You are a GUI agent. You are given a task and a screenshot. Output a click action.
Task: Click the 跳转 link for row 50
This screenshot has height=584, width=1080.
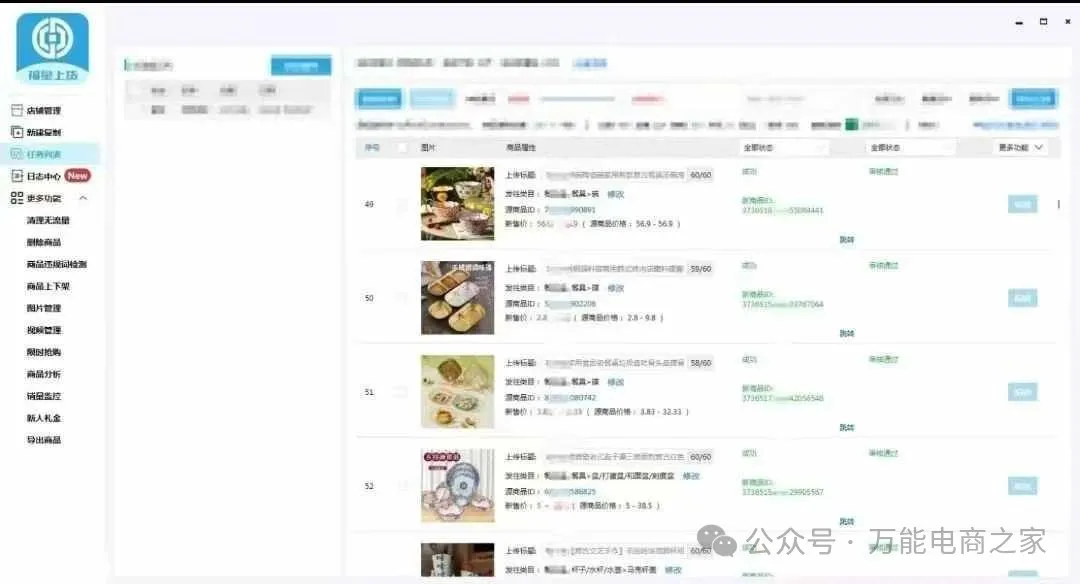[x=846, y=333]
